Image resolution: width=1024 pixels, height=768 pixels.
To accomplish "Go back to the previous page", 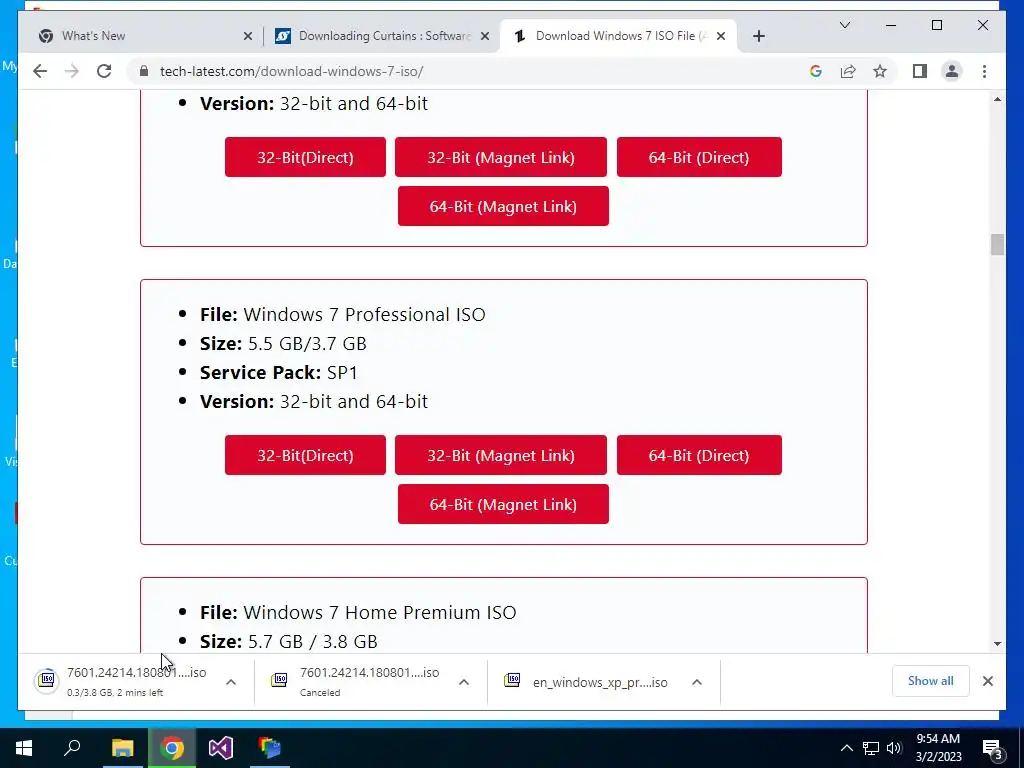I will point(40,71).
